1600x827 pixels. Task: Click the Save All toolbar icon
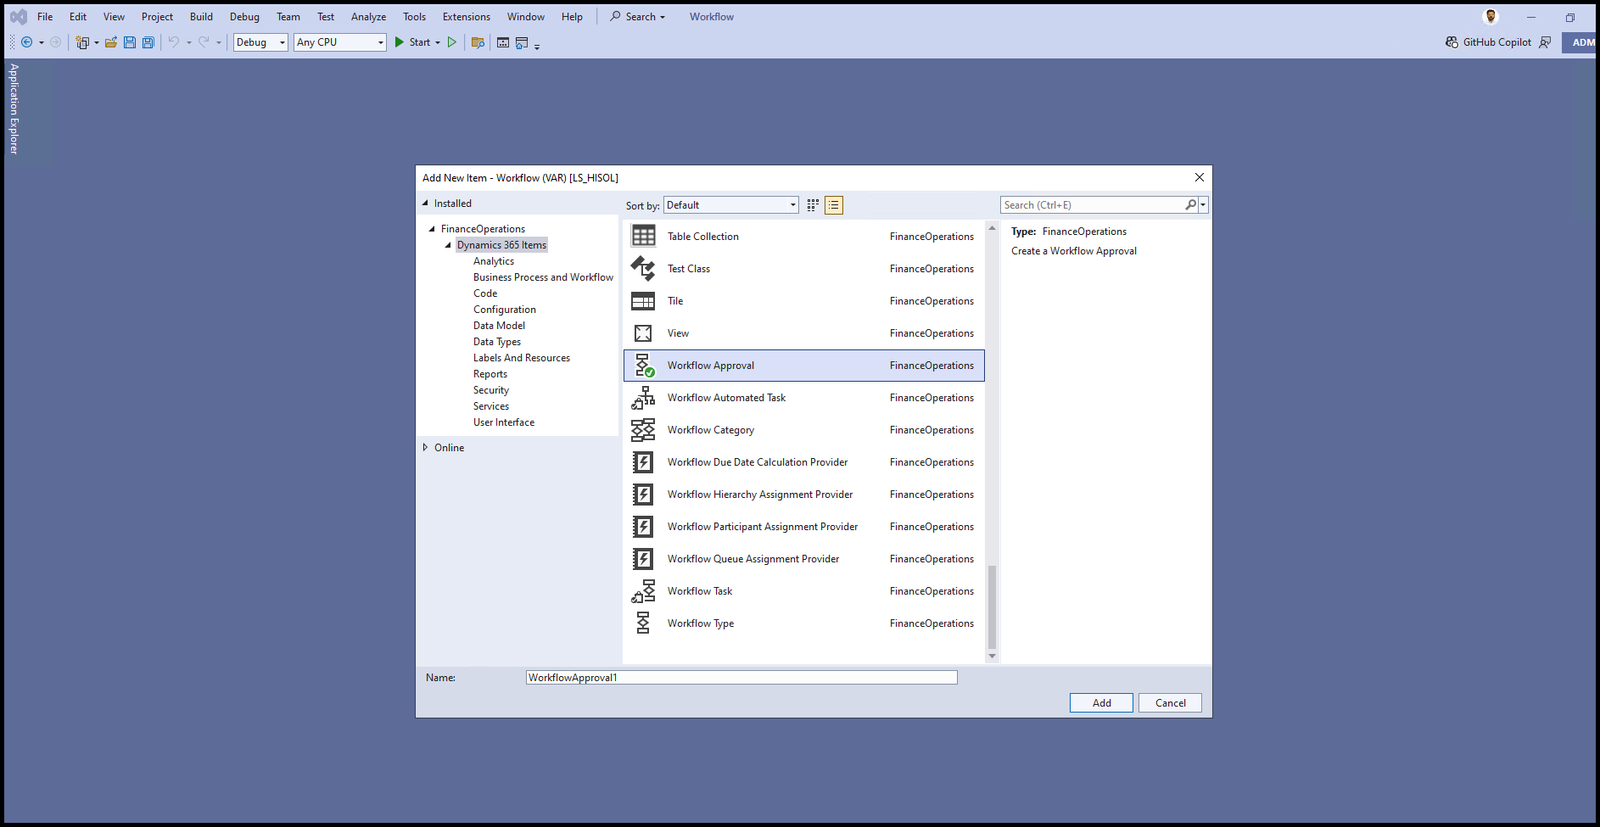point(149,42)
